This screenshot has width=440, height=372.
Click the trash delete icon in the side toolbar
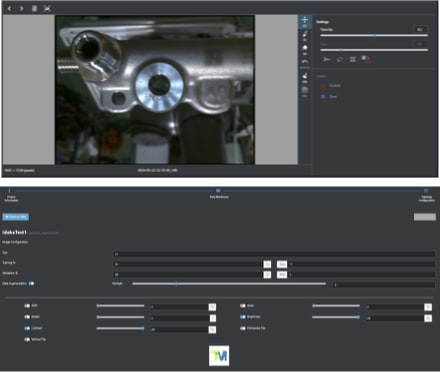pyautogui.click(x=305, y=91)
